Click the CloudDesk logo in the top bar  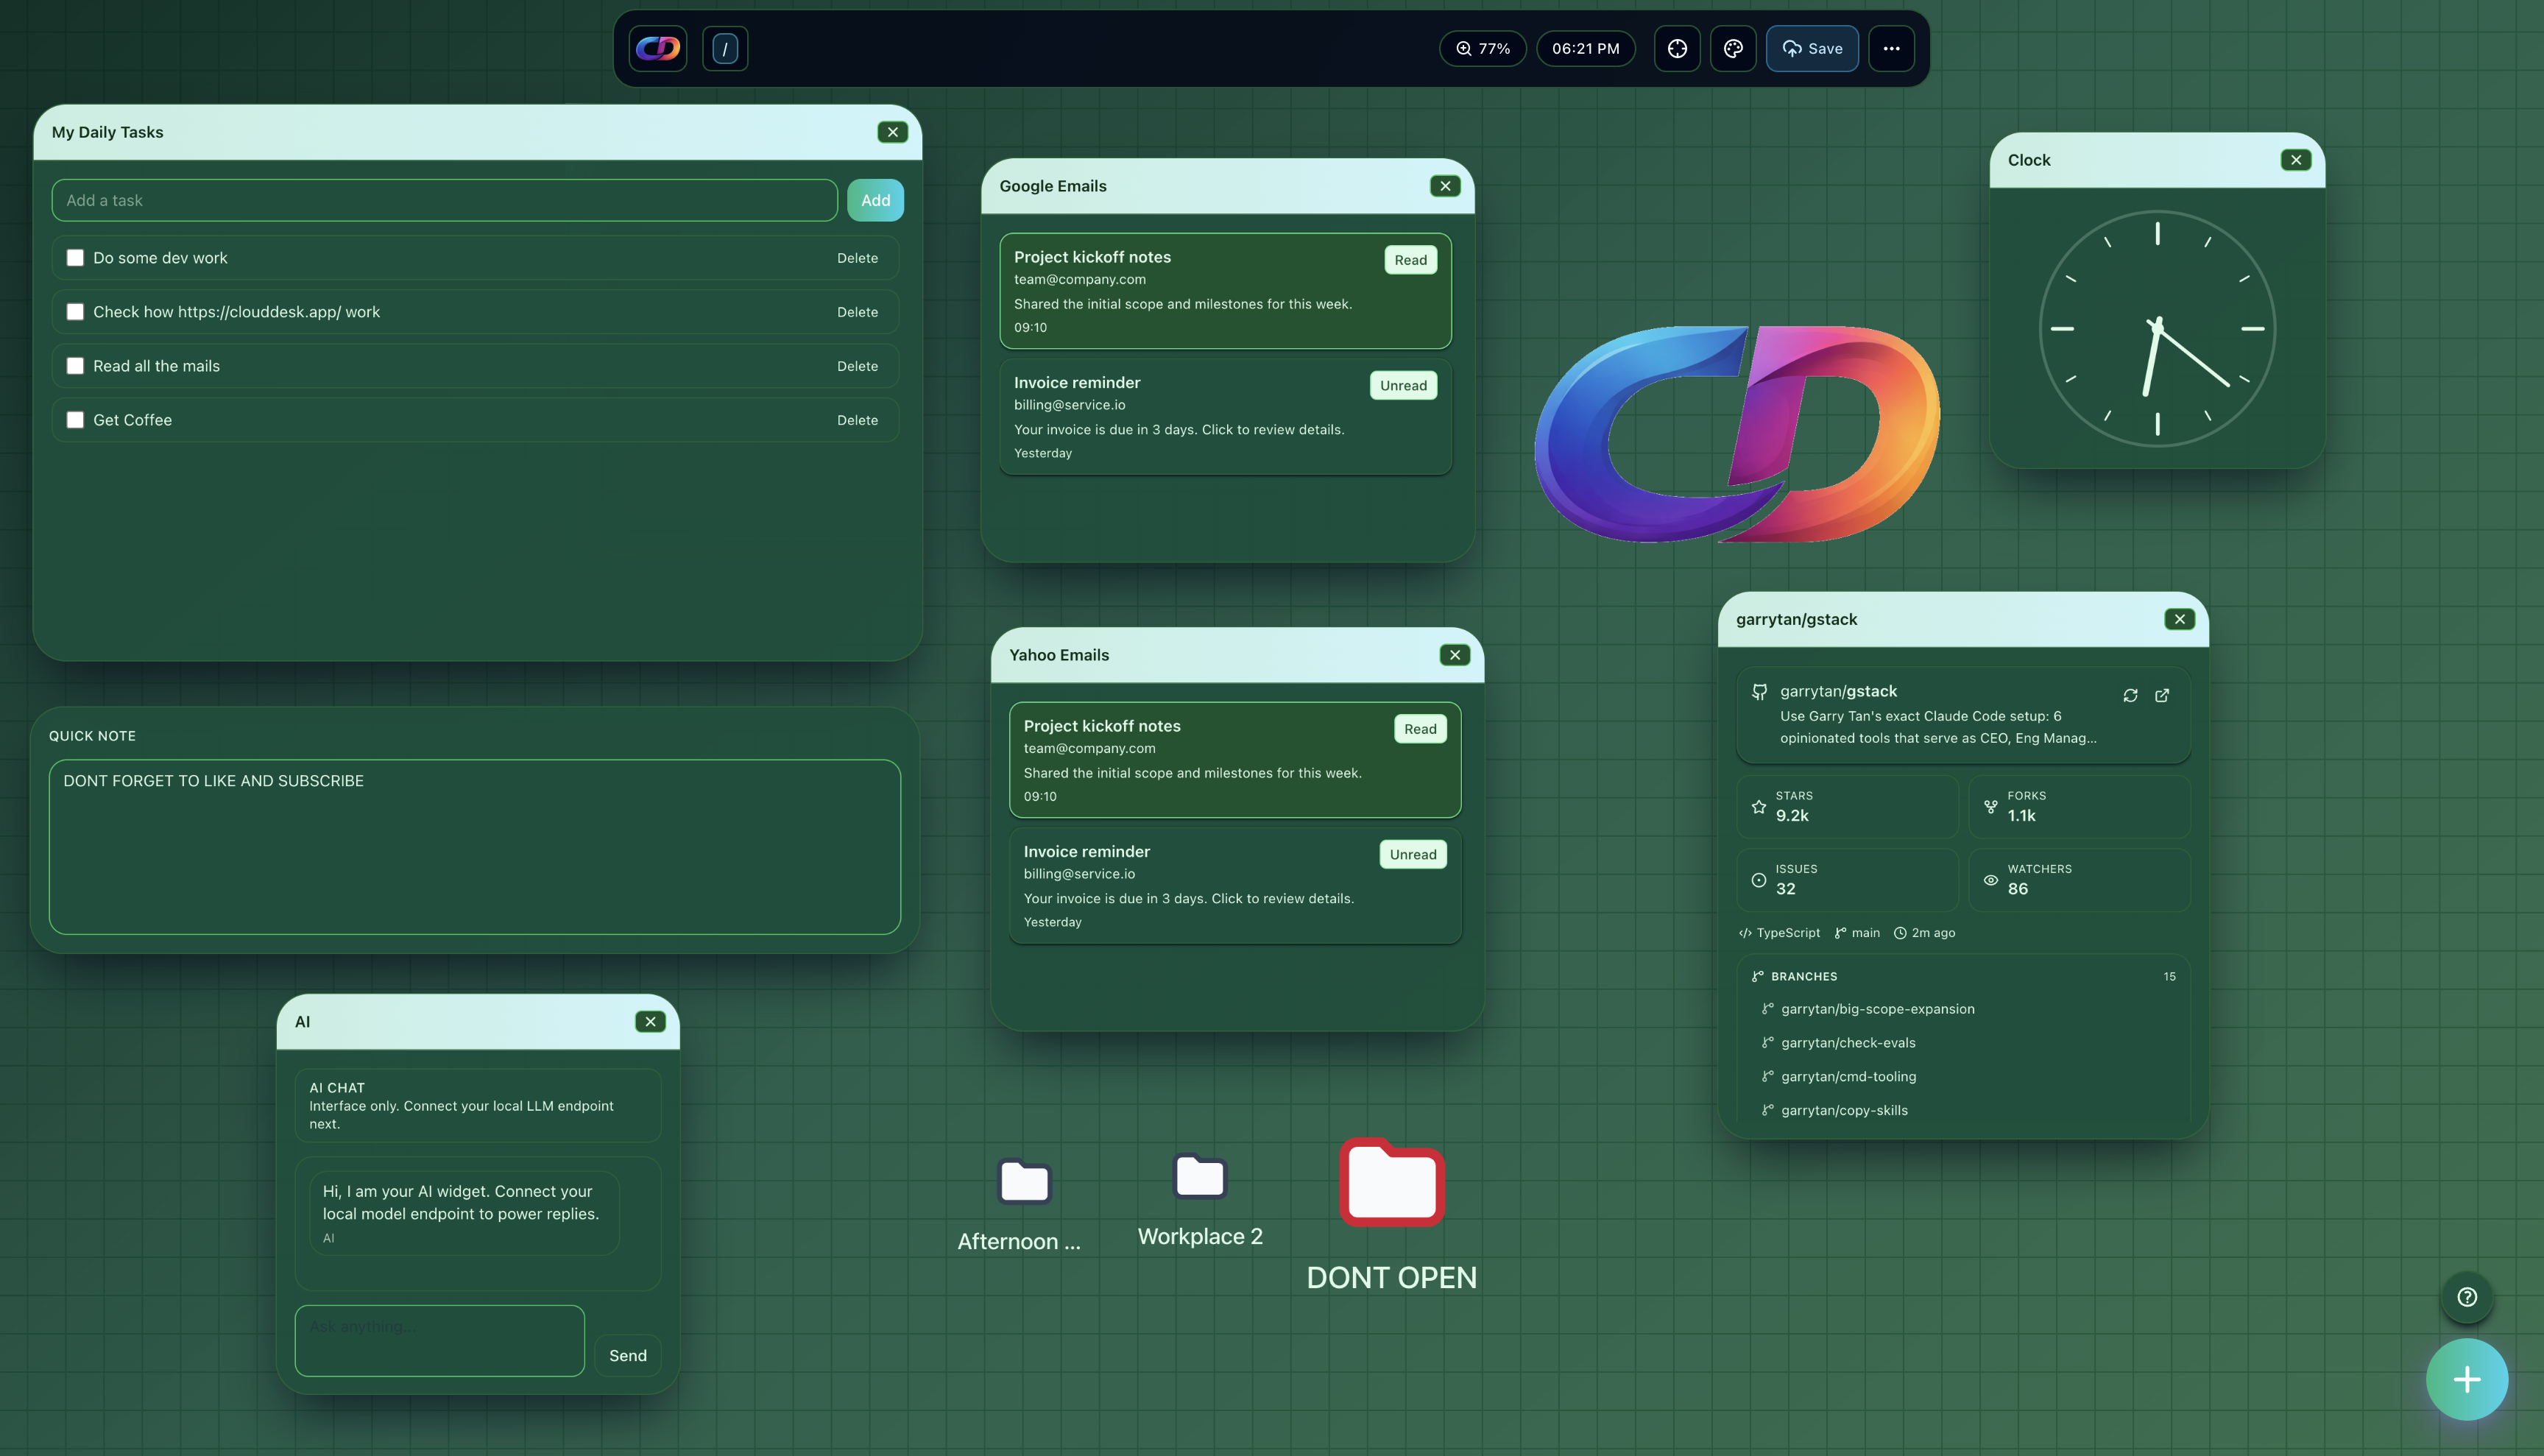click(x=657, y=48)
